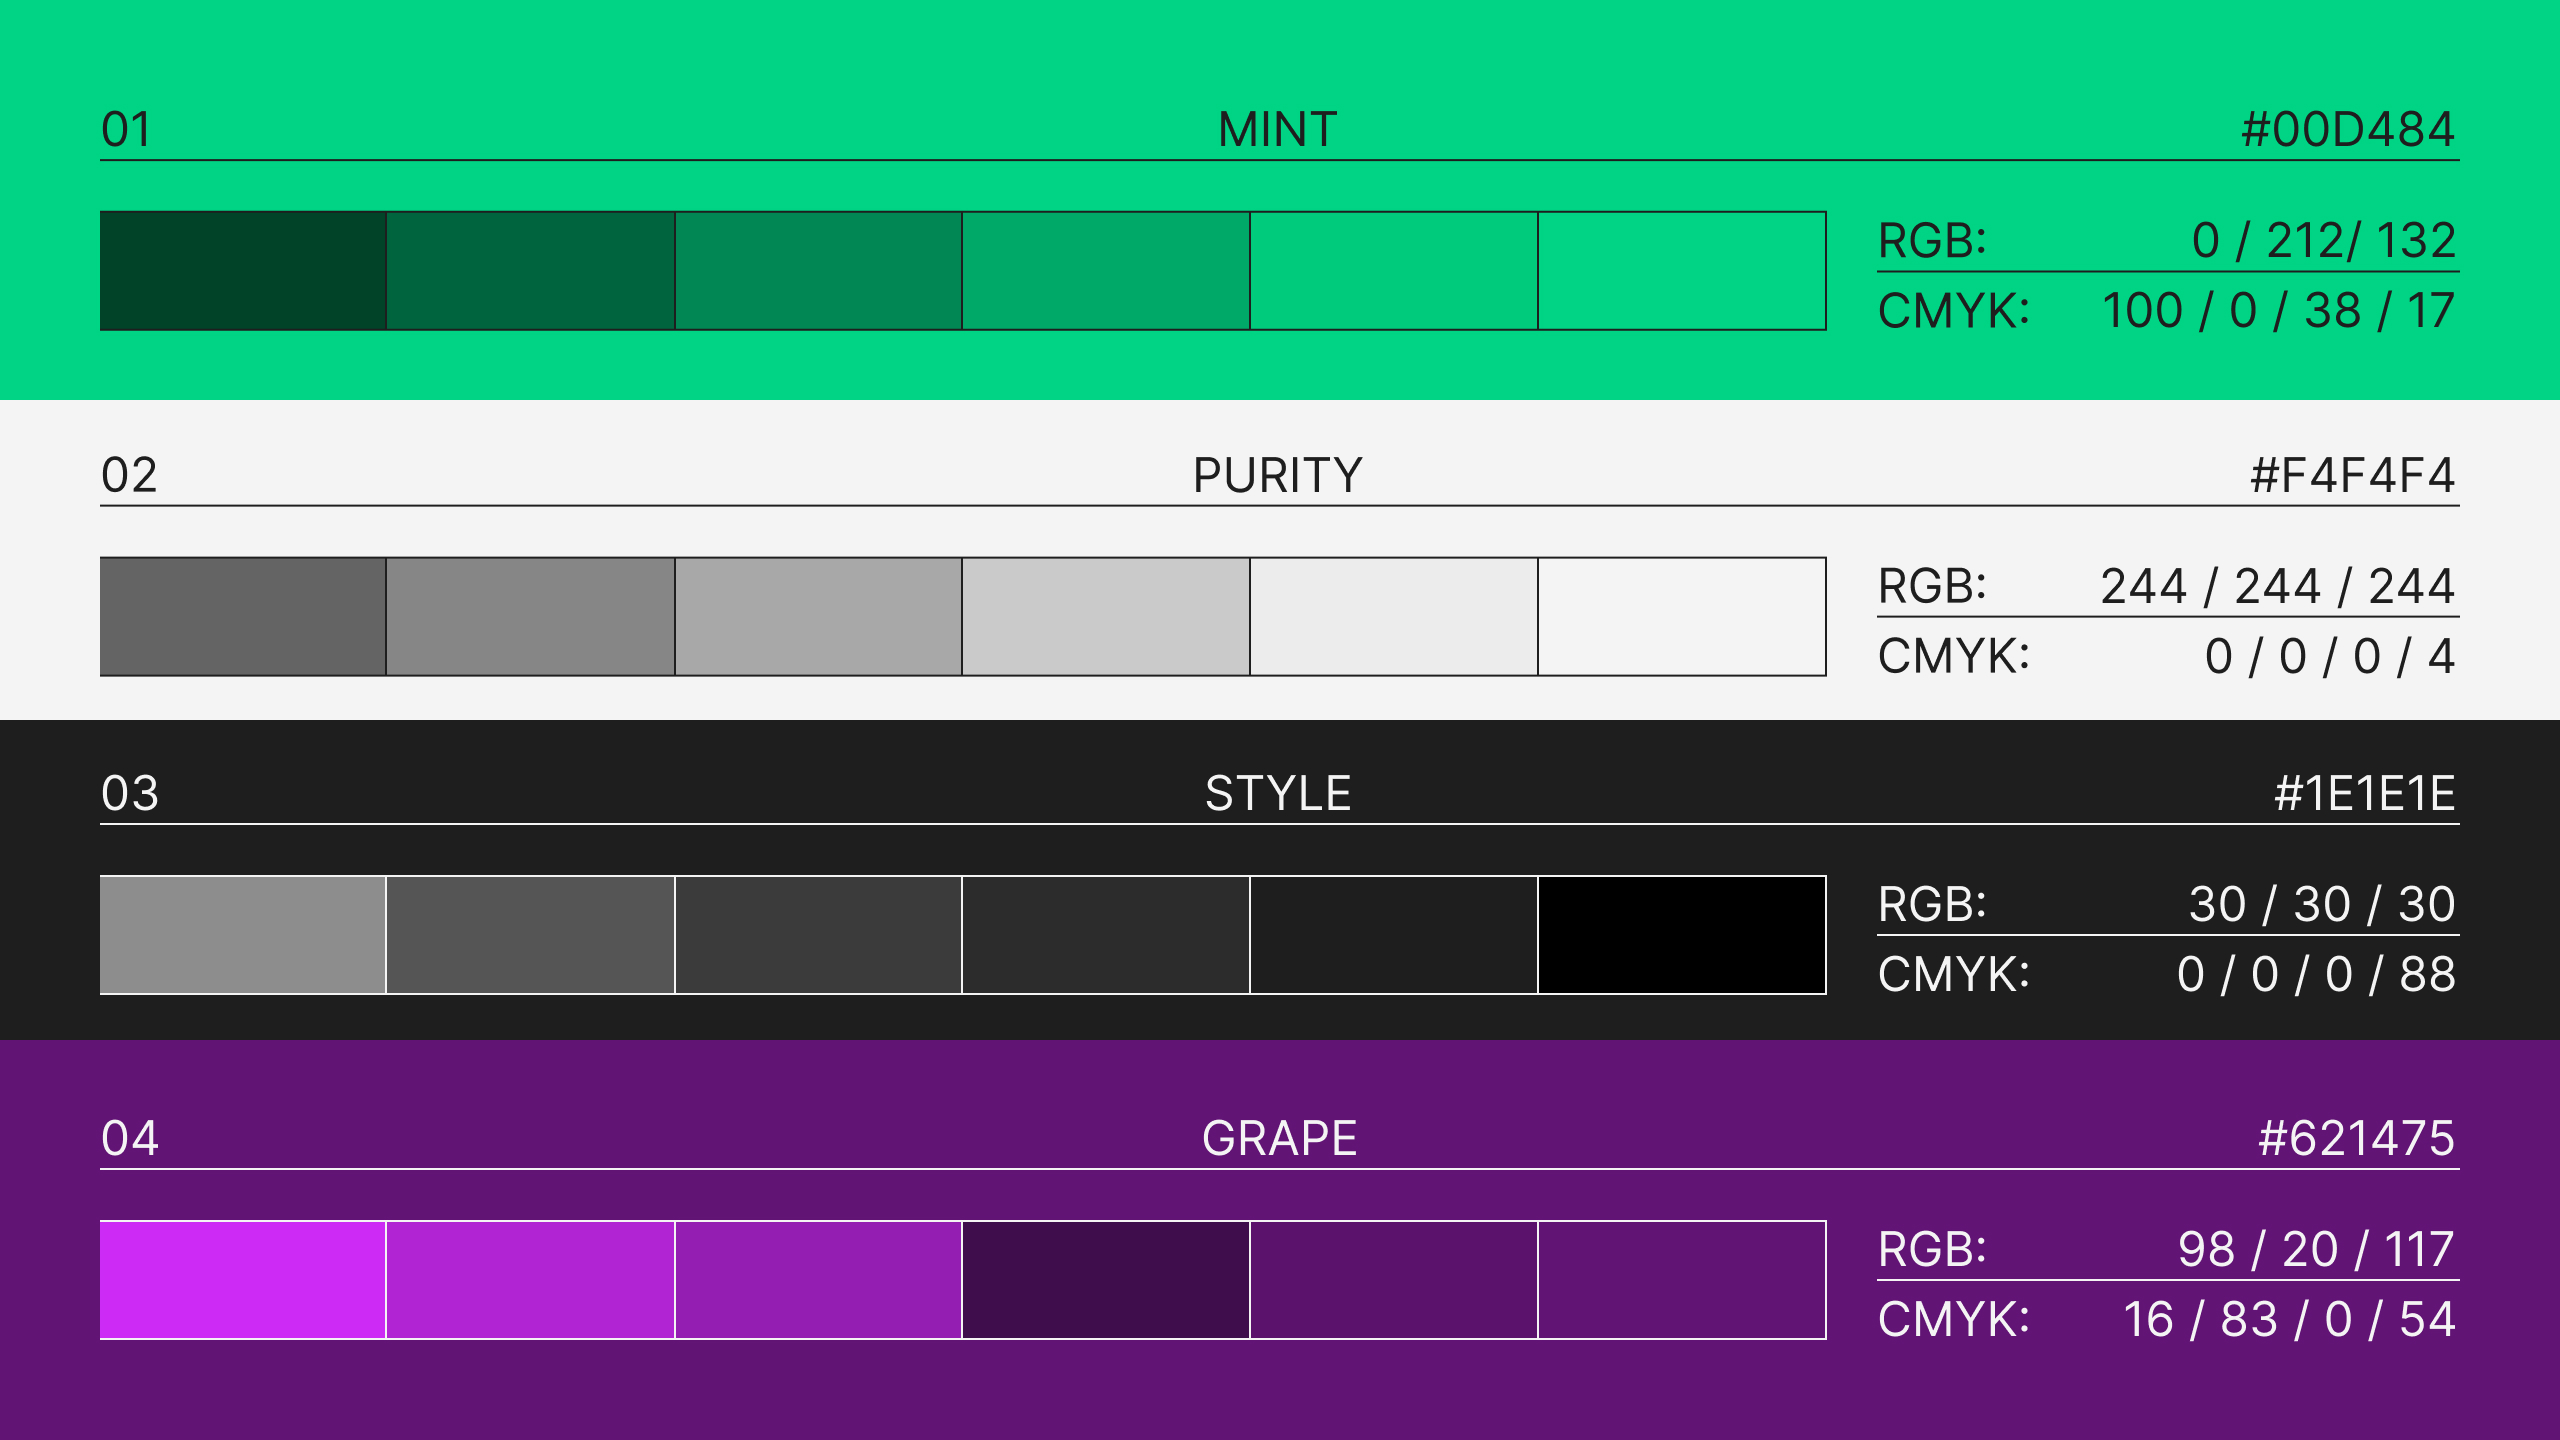Screen dimensions: 2560x1440
Task: Click the darkest green swatch in Mint row
Action: [243, 271]
